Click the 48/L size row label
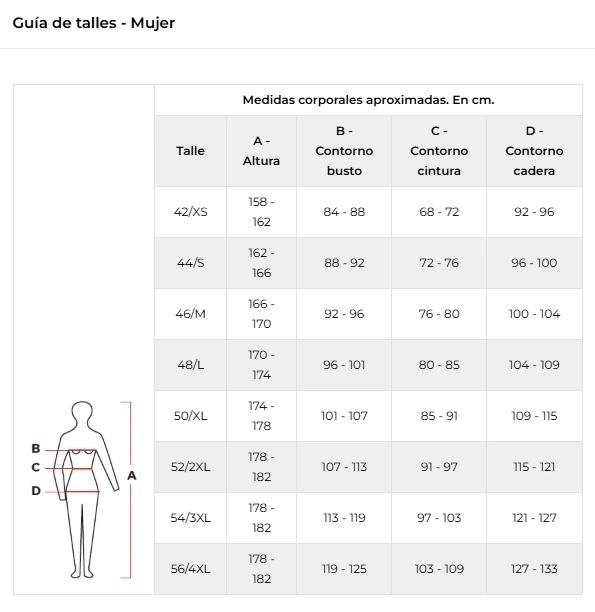Image resolution: width=595 pixels, height=612 pixels. [x=191, y=365]
